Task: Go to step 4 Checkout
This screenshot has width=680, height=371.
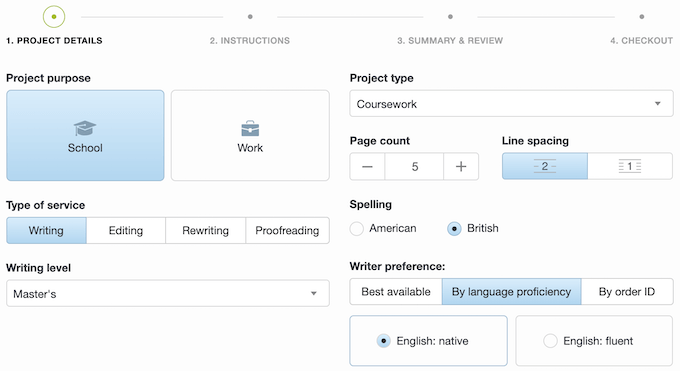Action: coord(641,41)
